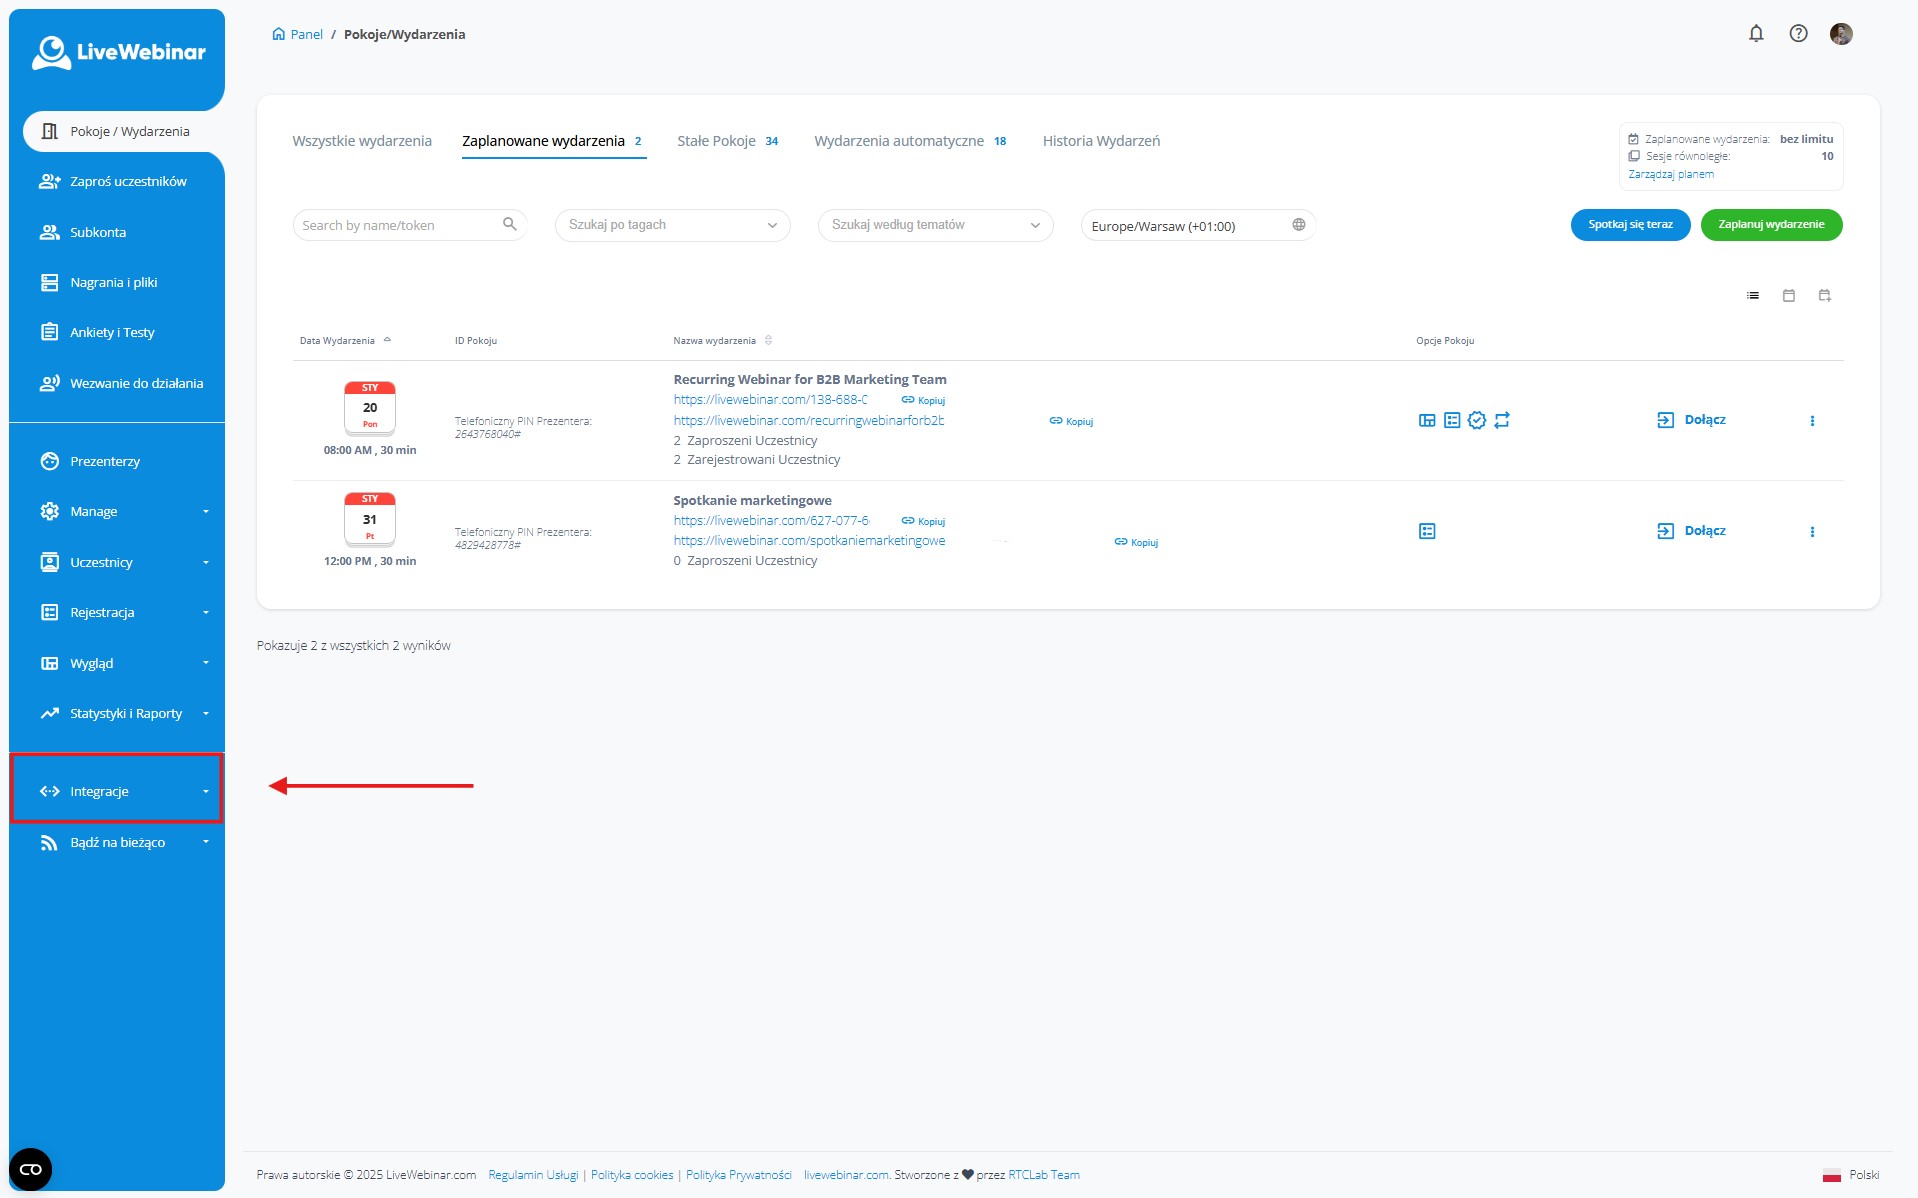This screenshot has width=1918, height=1198.
Task: Open Zarządzaj planem link
Action: pos(1670,173)
